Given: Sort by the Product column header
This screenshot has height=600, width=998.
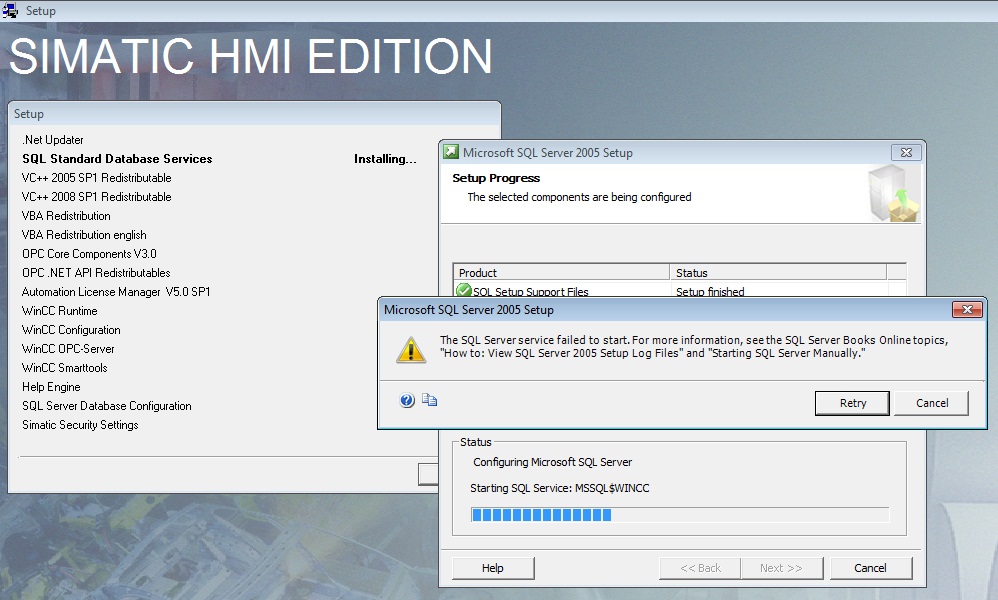Looking at the screenshot, I should coord(561,272).
